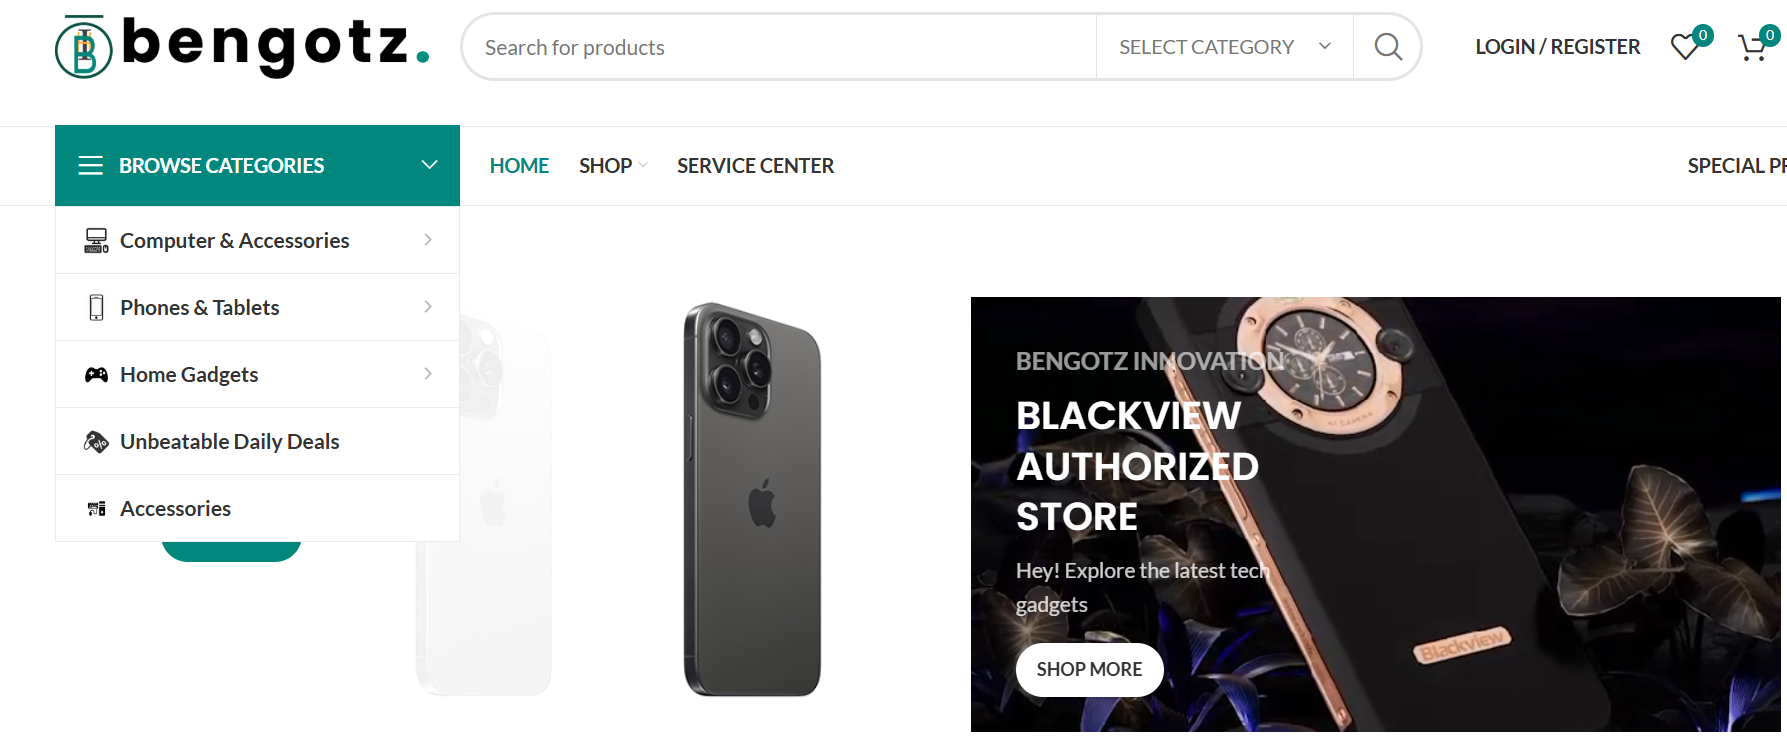Click the Shop More button
This screenshot has width=1787, height=754.
click(1089, 669)
